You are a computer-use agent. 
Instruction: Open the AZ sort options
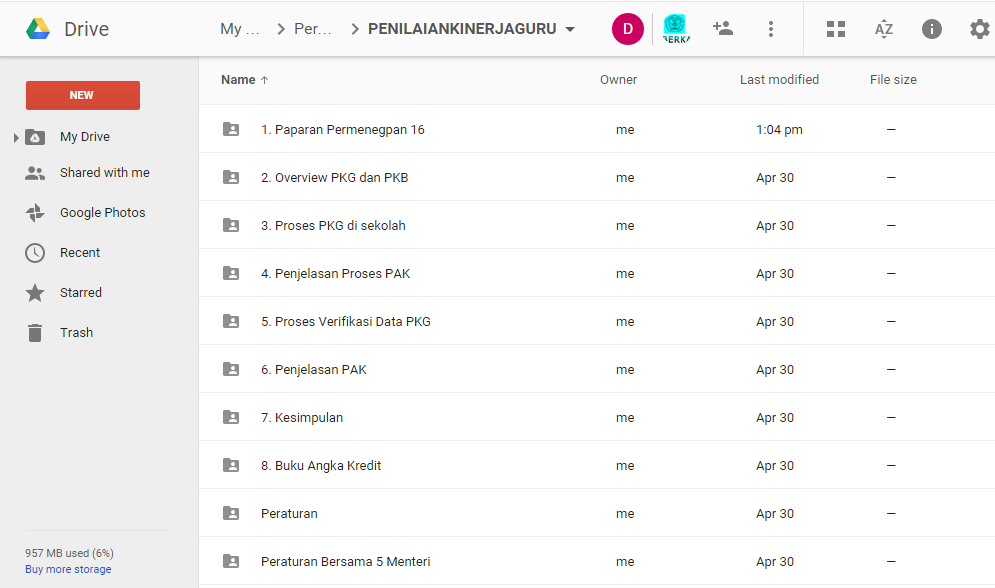point(883,29)
